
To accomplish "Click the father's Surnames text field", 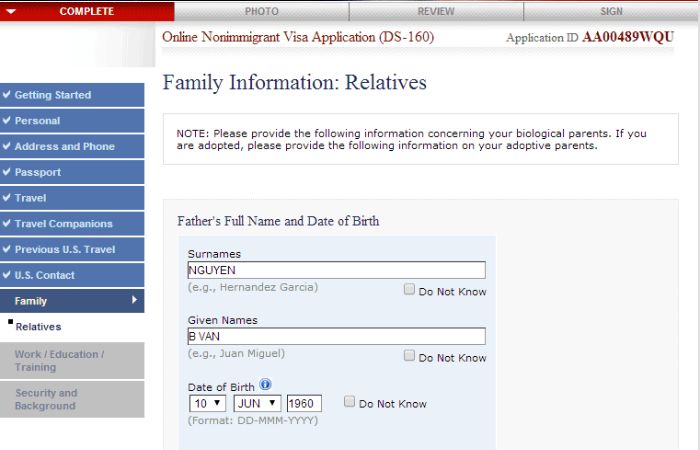I will click(336, 270).
